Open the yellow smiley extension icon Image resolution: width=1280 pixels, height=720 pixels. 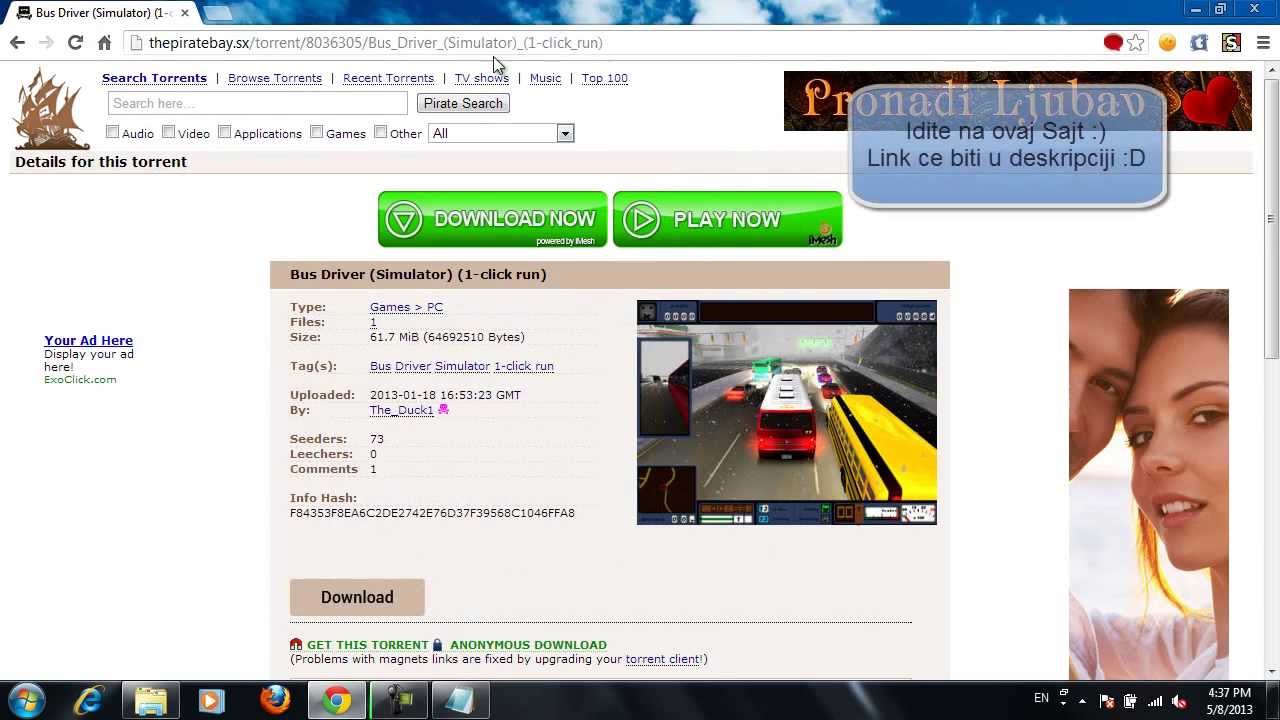pos(1167,43)
